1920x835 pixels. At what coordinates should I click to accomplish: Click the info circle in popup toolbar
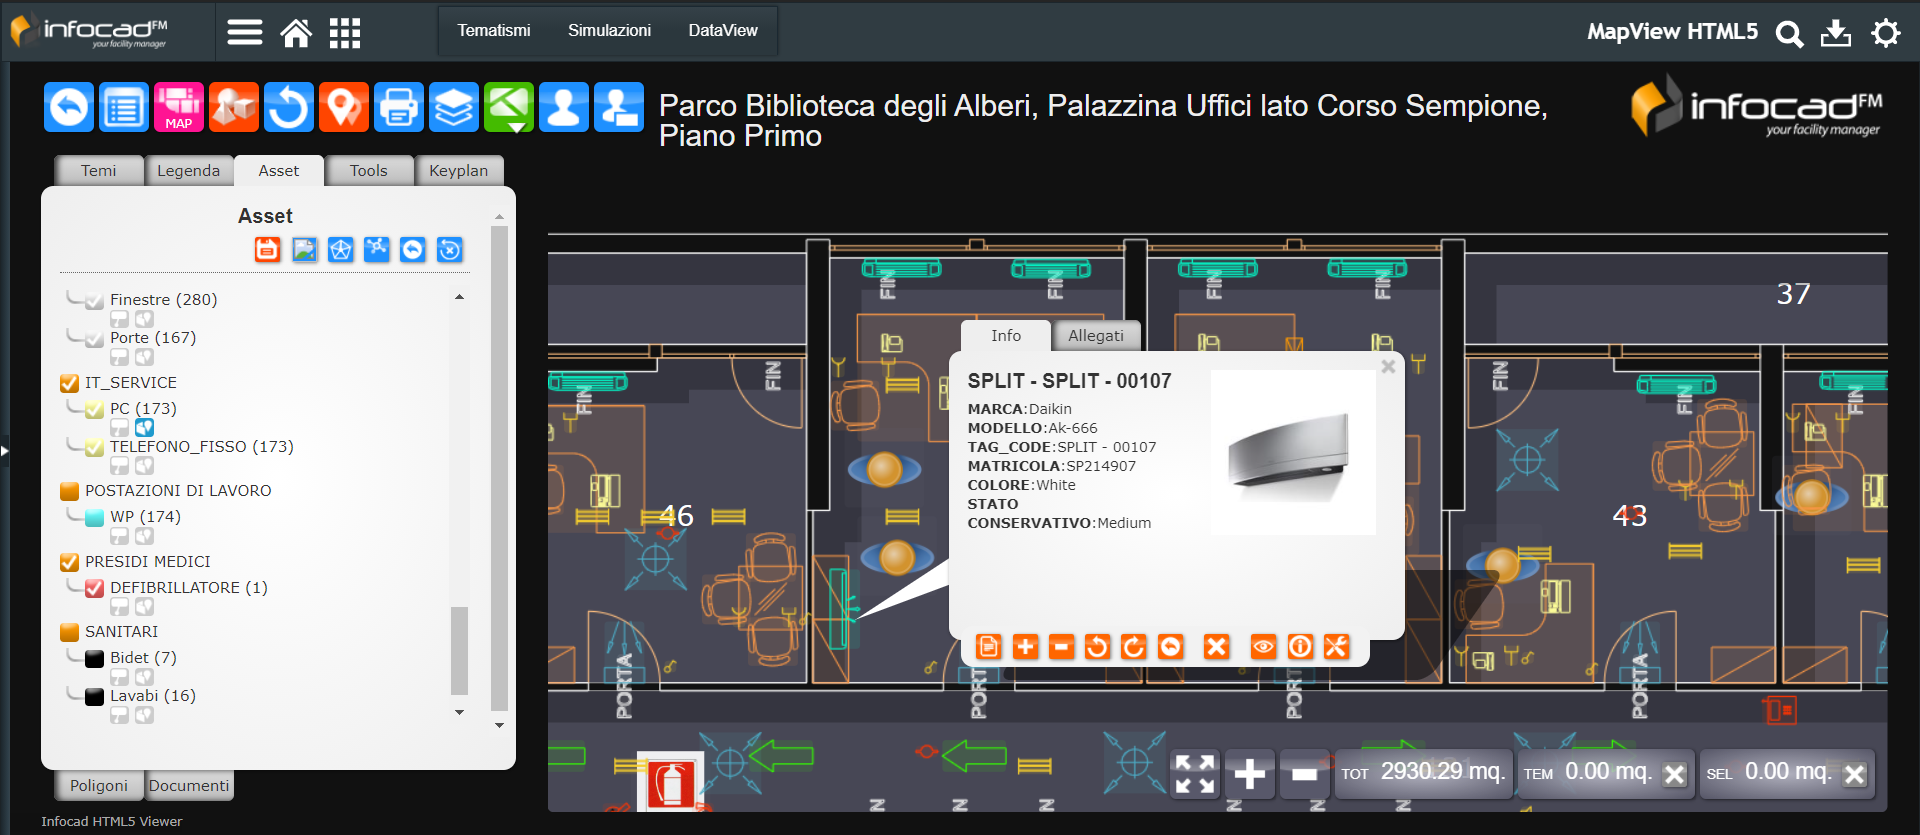1300,647
